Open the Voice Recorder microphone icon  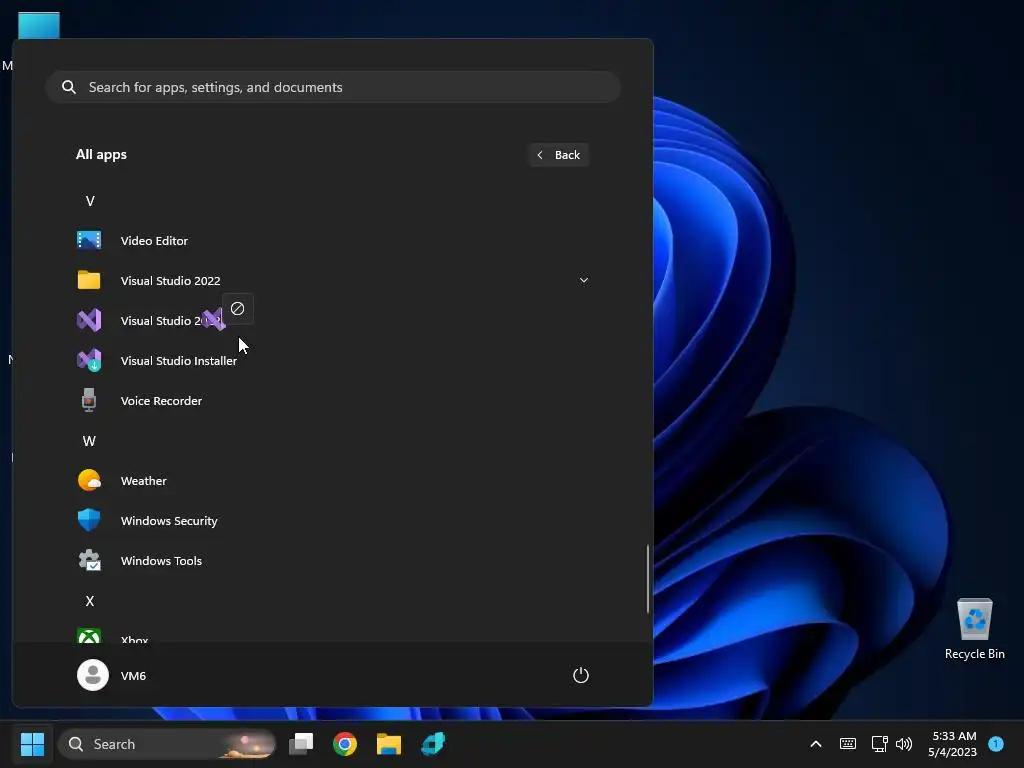point(89,400)
